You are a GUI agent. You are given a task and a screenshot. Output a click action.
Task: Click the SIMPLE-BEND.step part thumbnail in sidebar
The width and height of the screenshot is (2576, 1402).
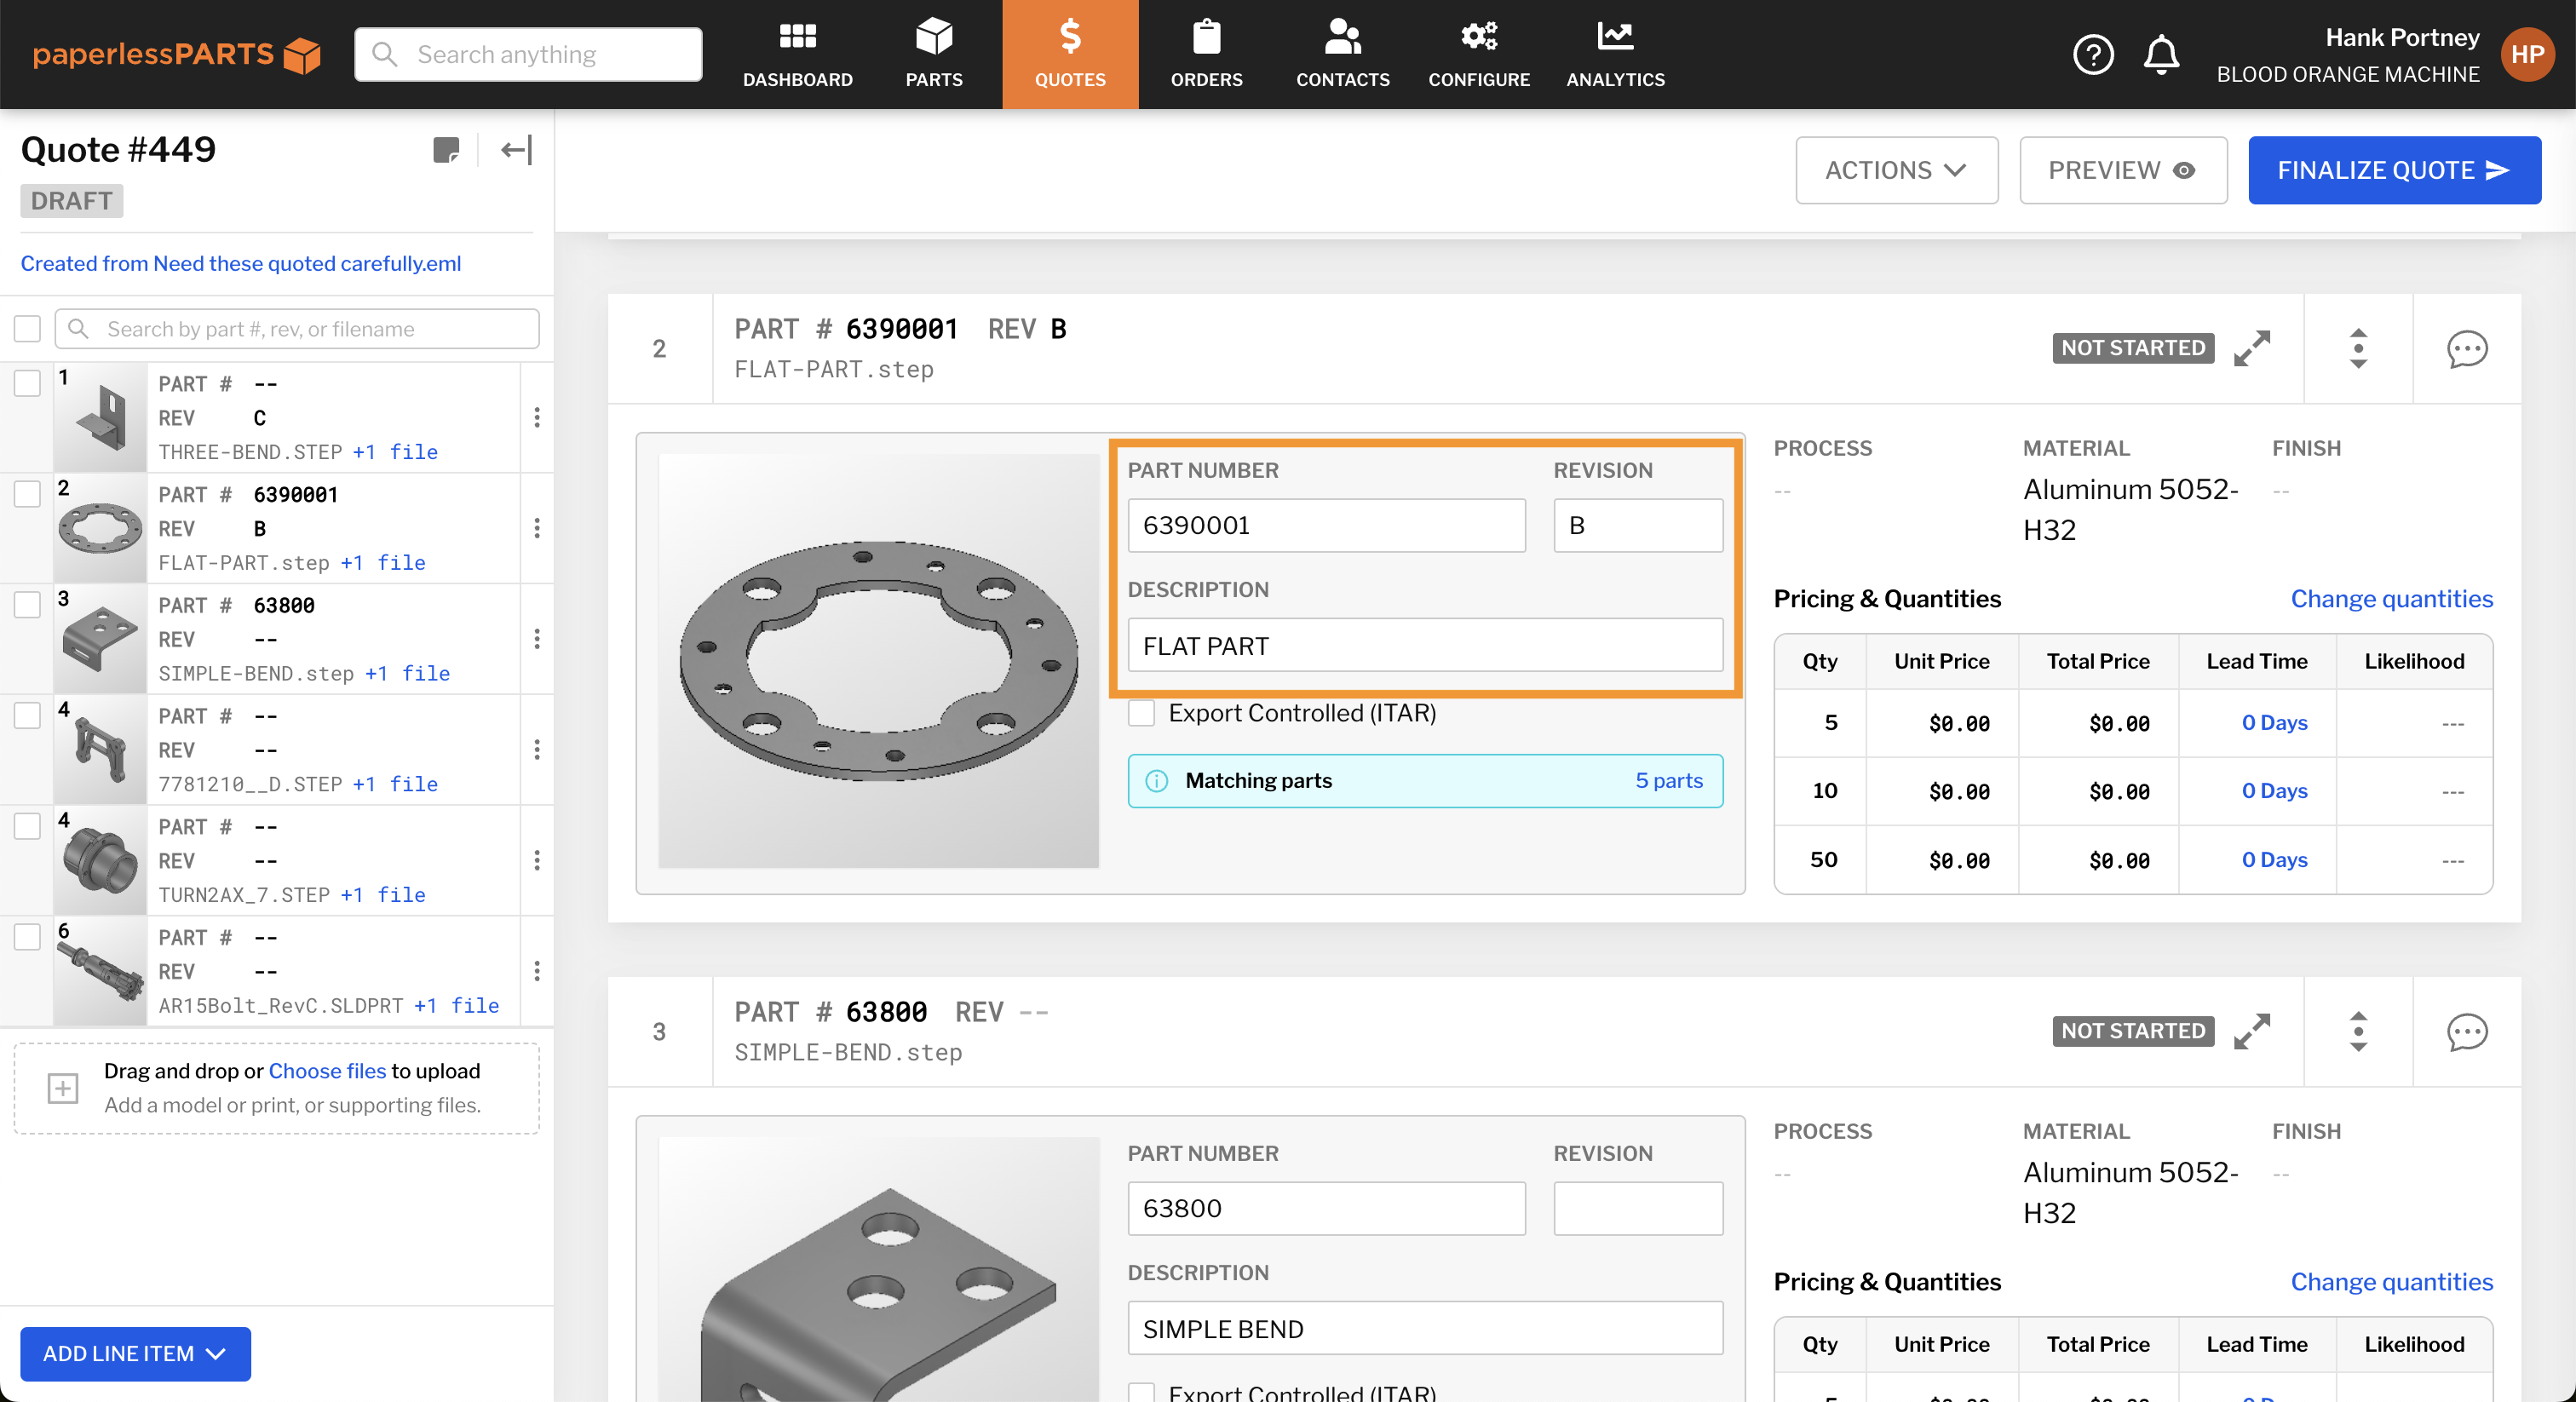(x=100, y=639)
